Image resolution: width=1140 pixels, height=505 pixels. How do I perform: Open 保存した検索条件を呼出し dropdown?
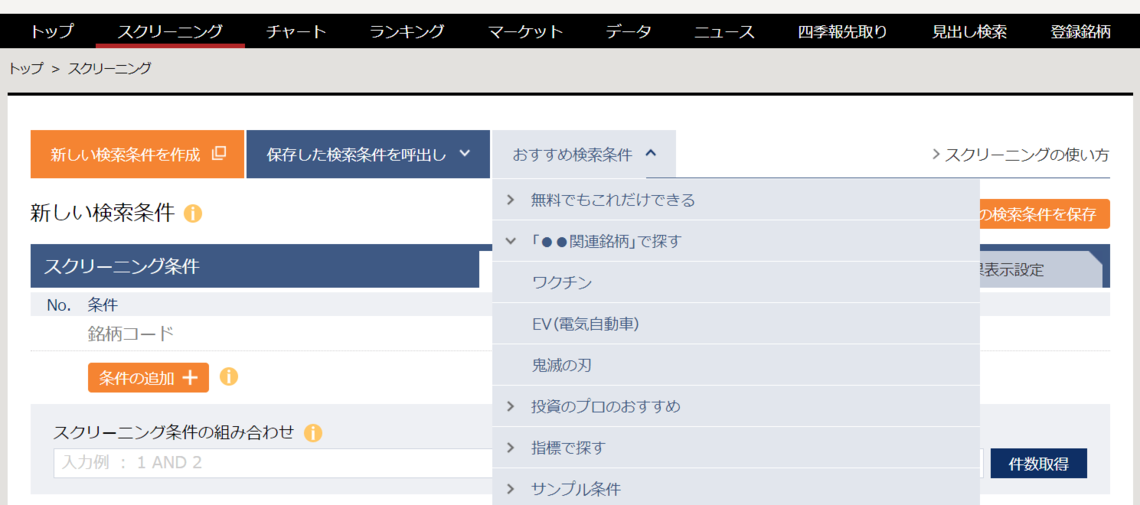[368, 154]
